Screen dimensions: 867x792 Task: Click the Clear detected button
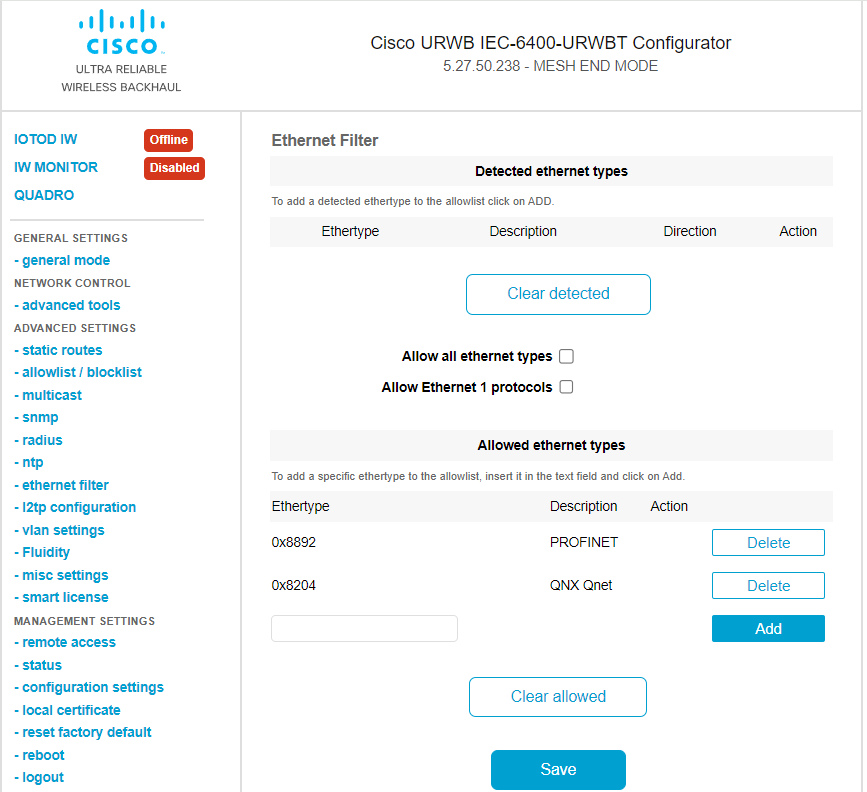pos(558,294)
